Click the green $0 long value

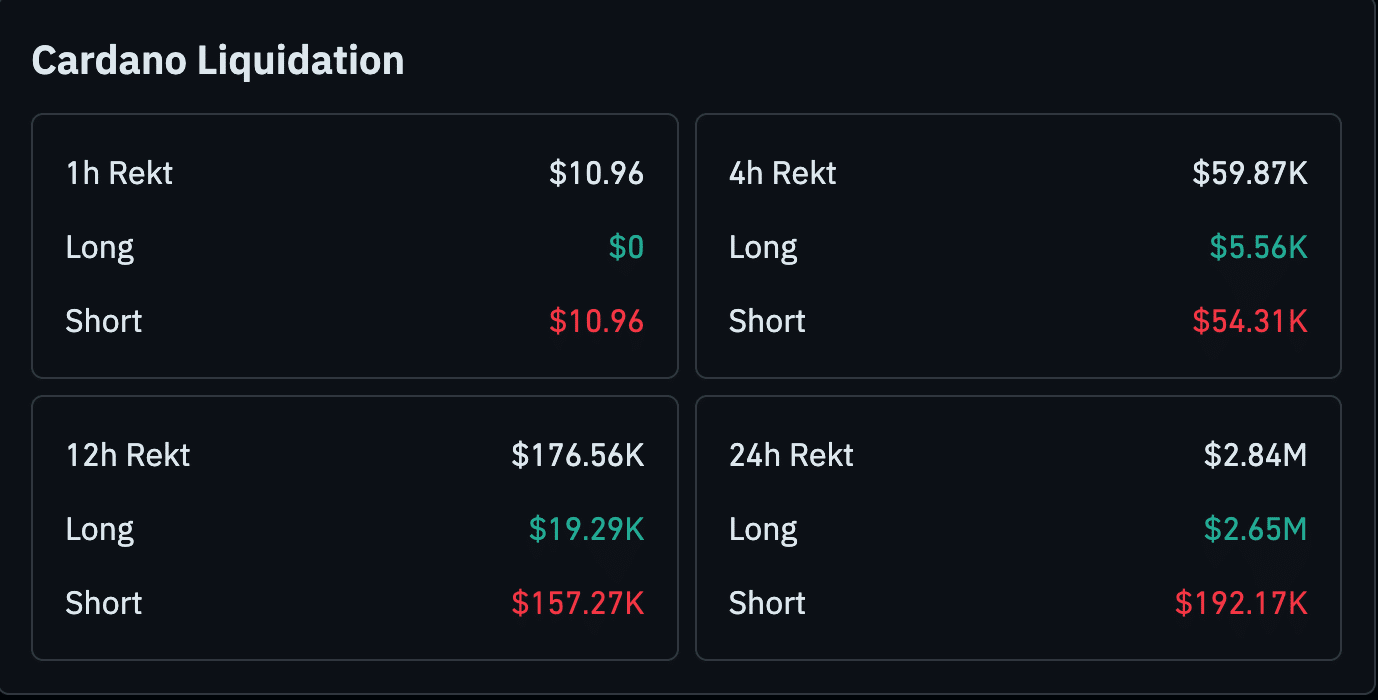626,247
